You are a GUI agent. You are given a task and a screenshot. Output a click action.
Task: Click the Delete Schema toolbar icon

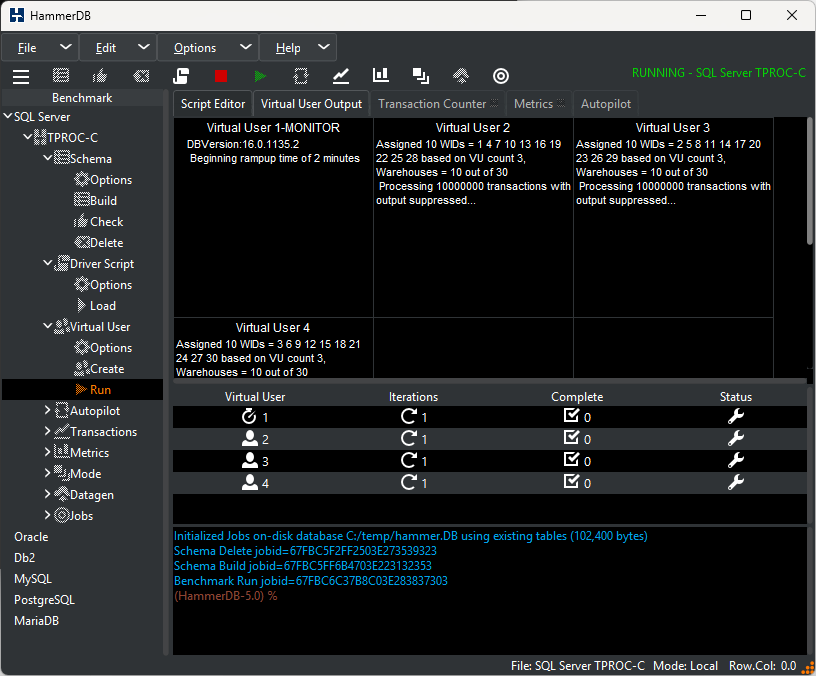(141, 76)
